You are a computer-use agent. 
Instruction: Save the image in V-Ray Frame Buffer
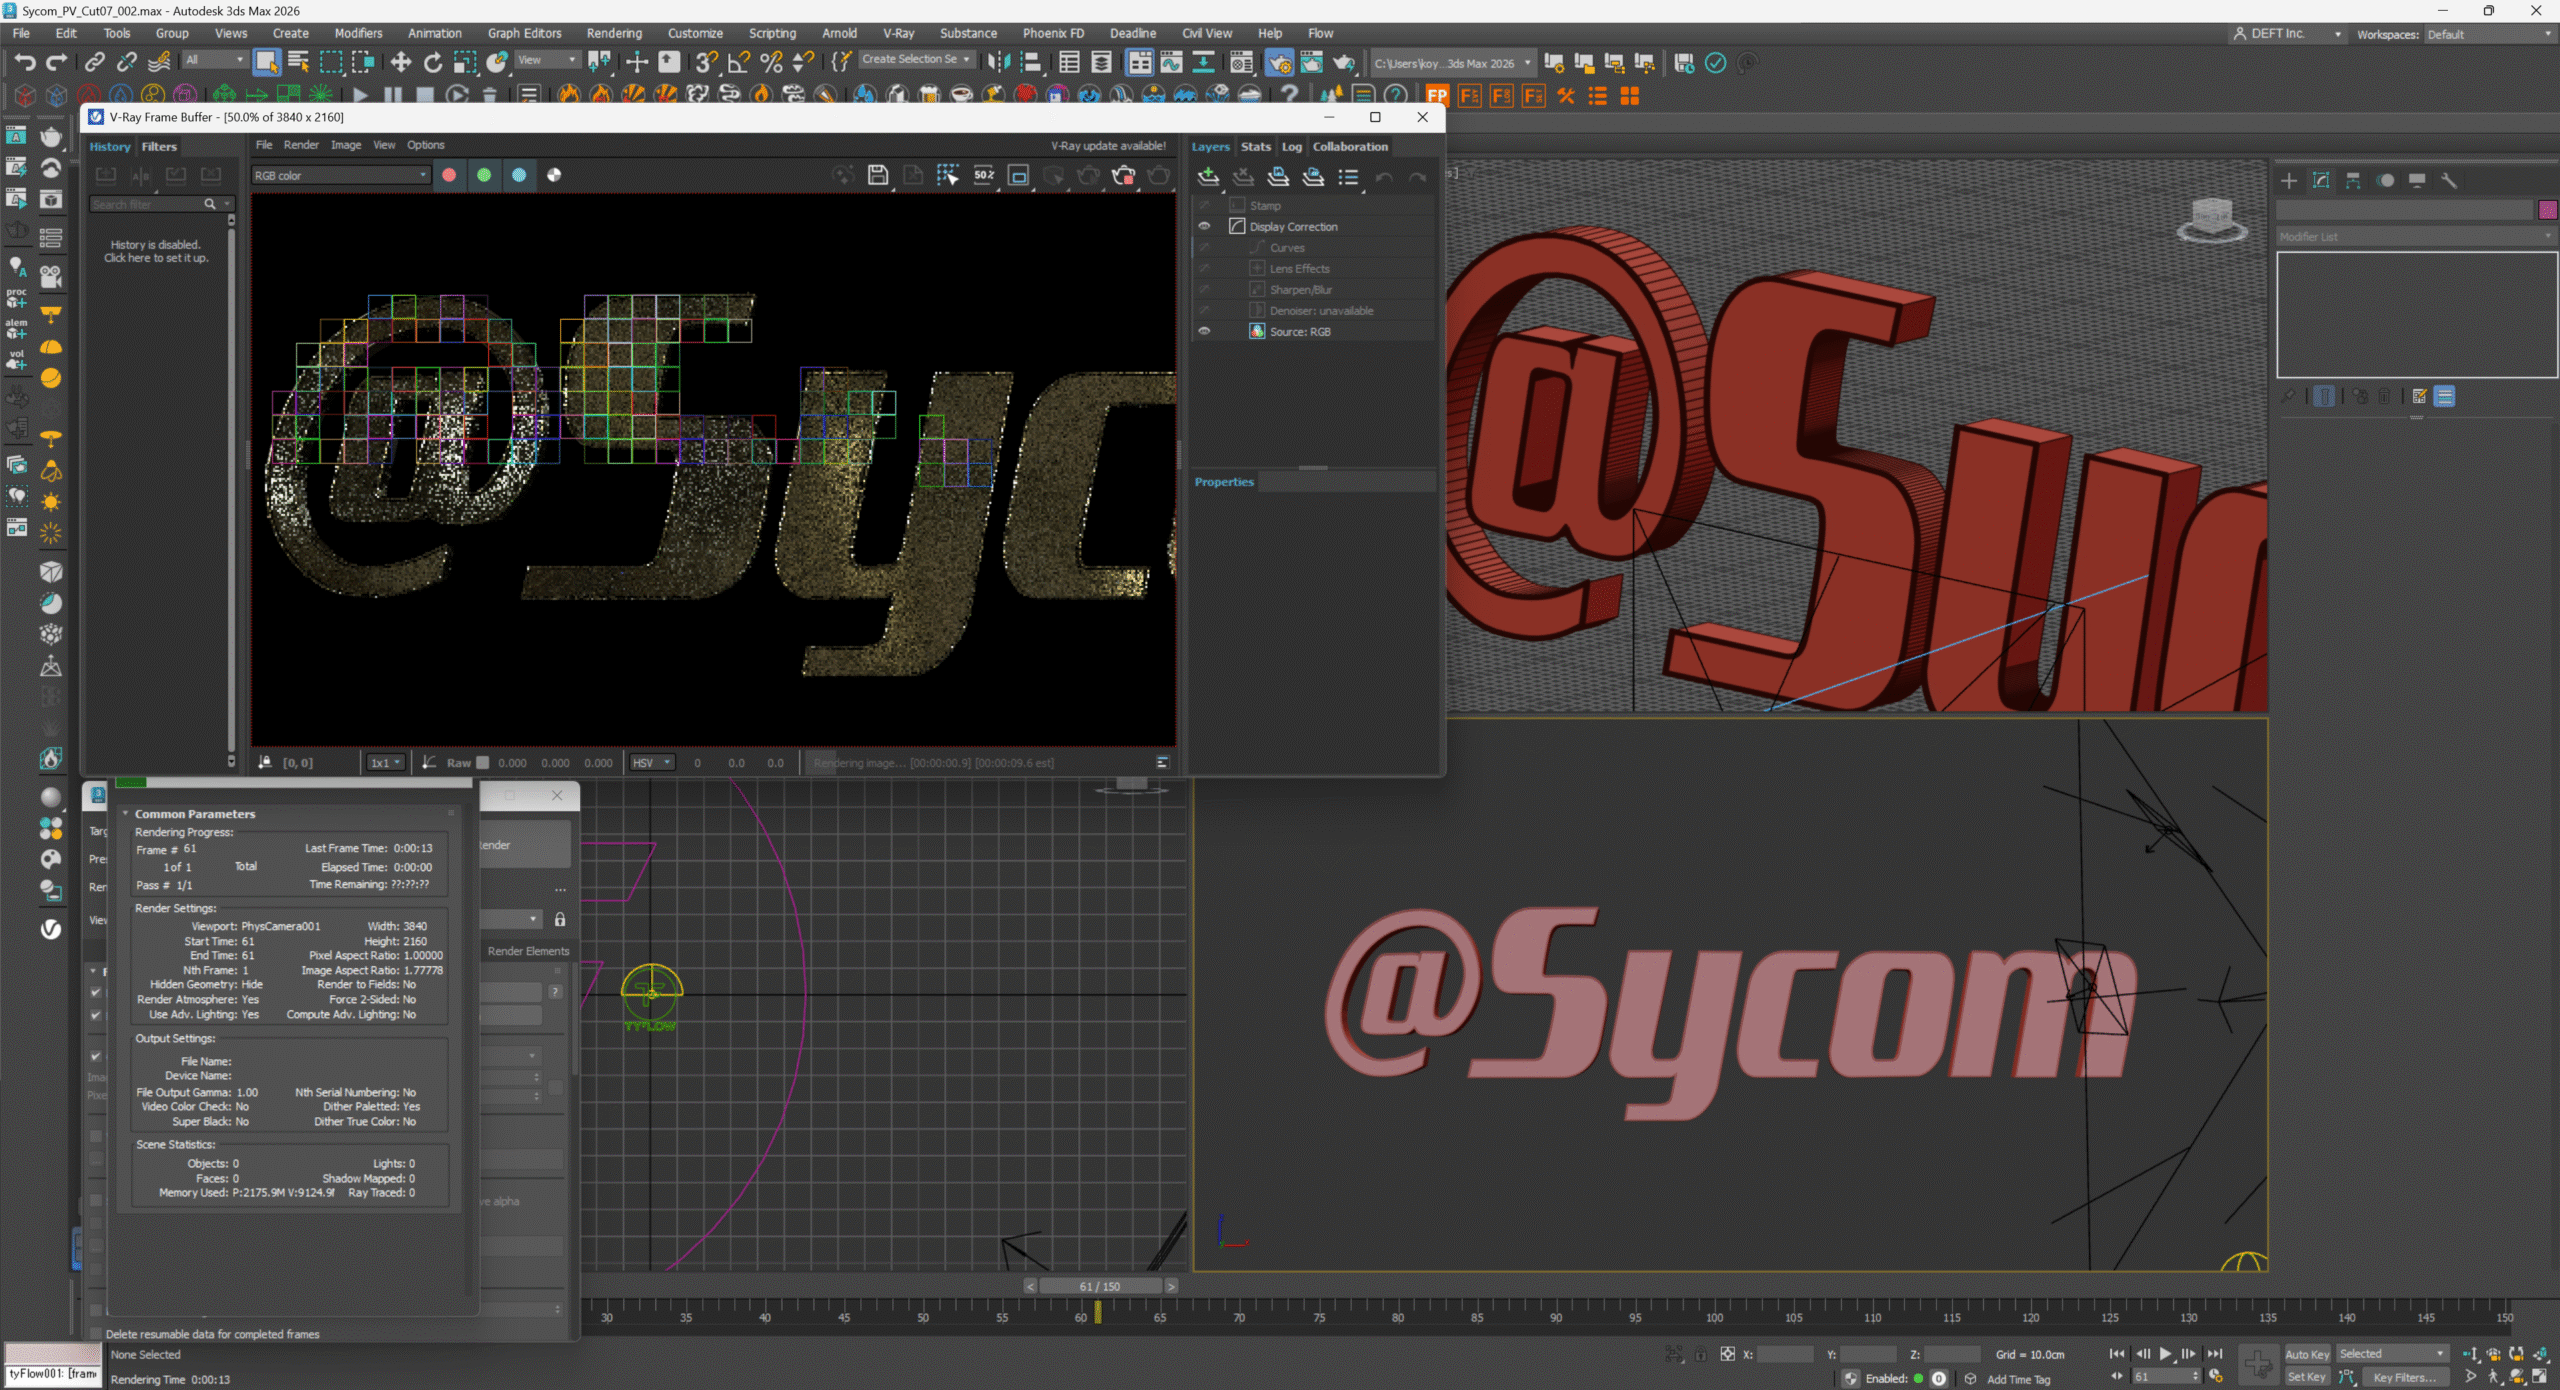pyautogui.click(x=877, y=175)
